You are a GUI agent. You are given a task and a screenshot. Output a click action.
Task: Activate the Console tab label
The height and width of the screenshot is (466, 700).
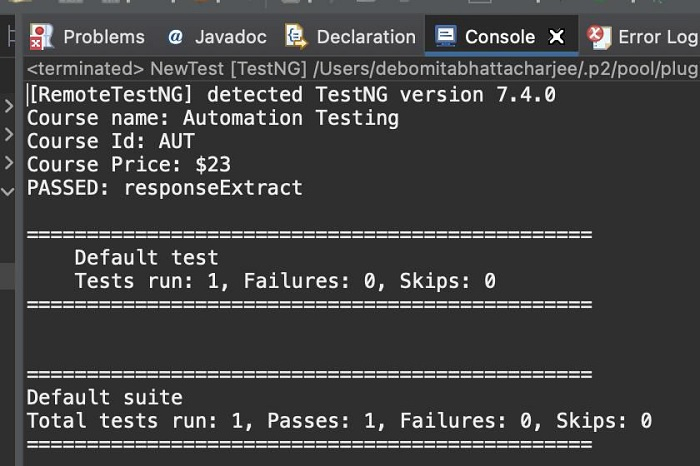click(499, 37)
